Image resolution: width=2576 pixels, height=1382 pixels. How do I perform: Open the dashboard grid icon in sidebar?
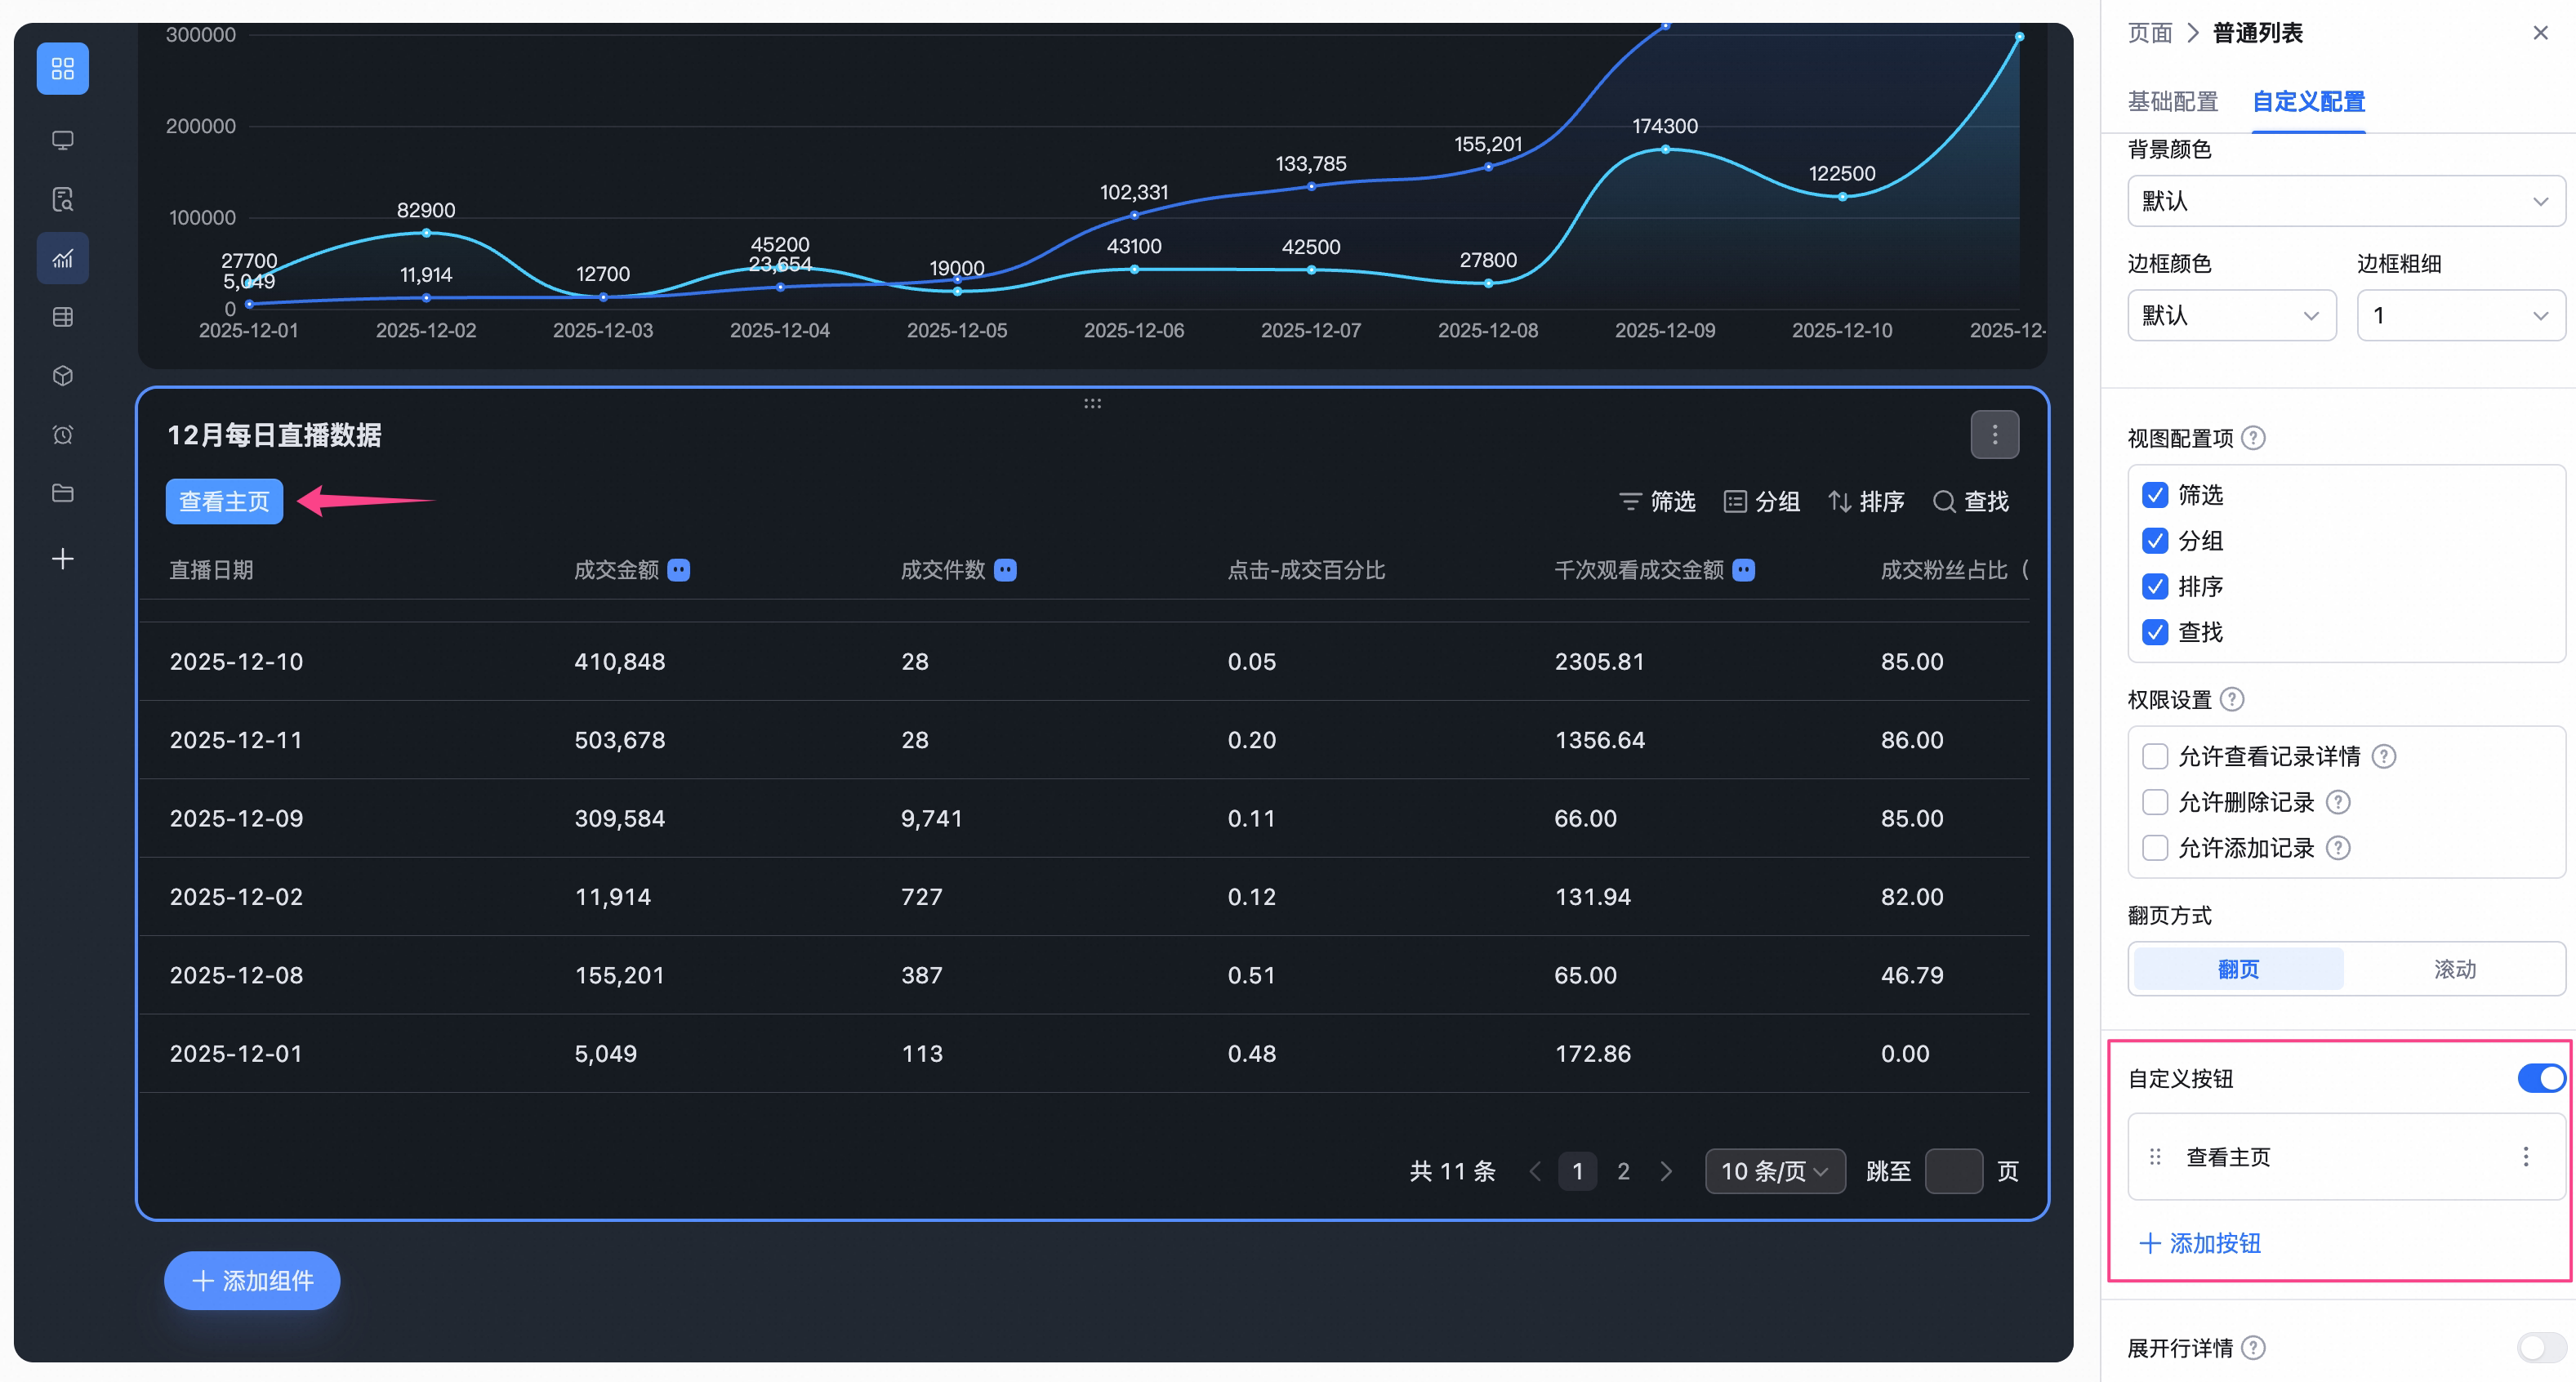(62, 68)
